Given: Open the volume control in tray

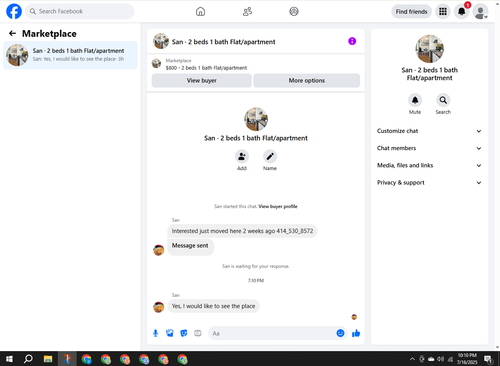Looking at the screenshot, I should [x=440, y=359].
